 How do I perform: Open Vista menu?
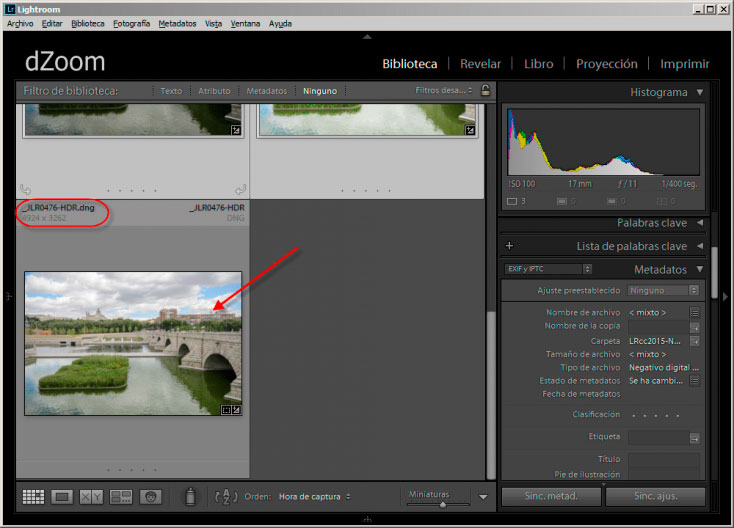tap(213, 23)
